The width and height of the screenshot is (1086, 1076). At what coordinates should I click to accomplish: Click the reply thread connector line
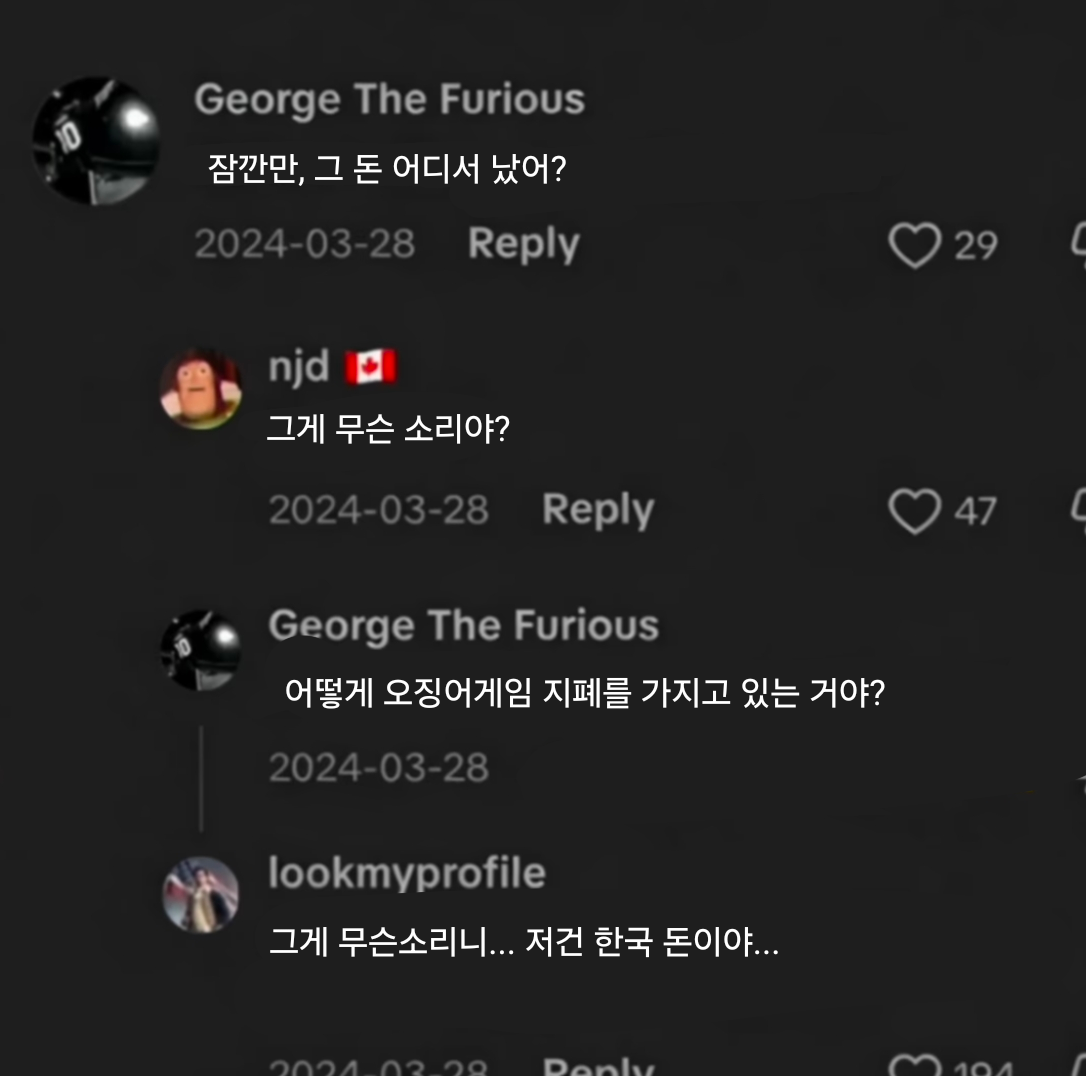point(201,779)
